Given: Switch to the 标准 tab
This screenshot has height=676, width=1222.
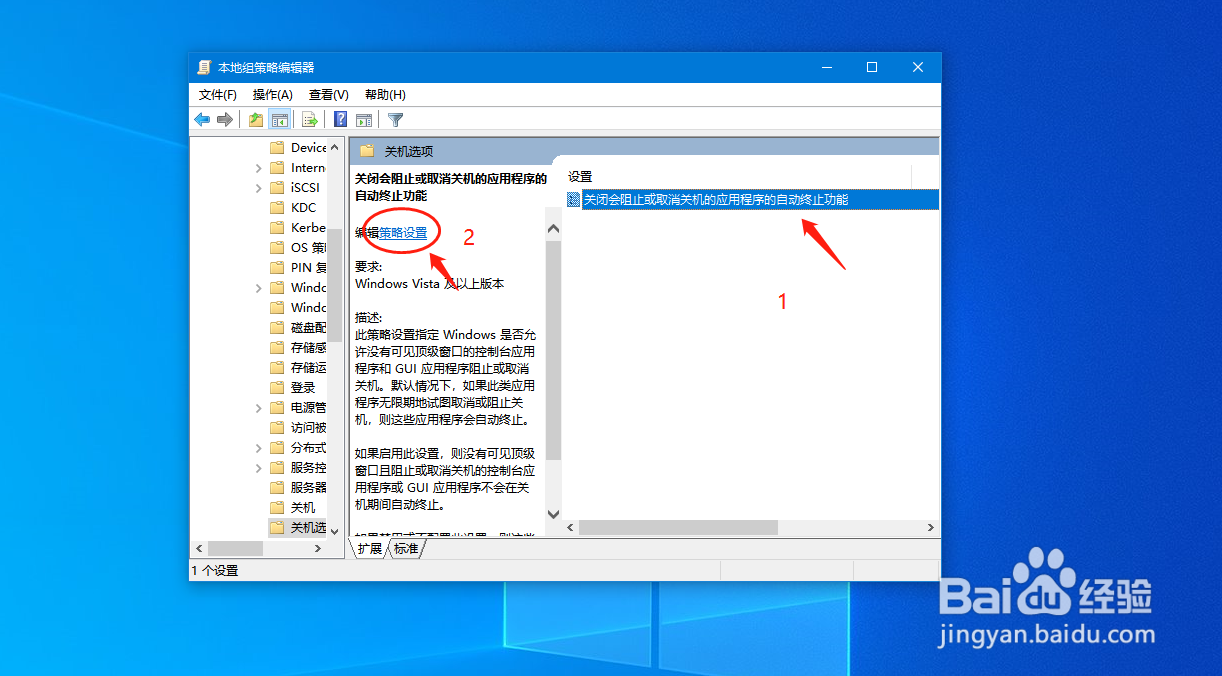Looking at the screenshot, I should pyautogui.click(x=406, y=549).
